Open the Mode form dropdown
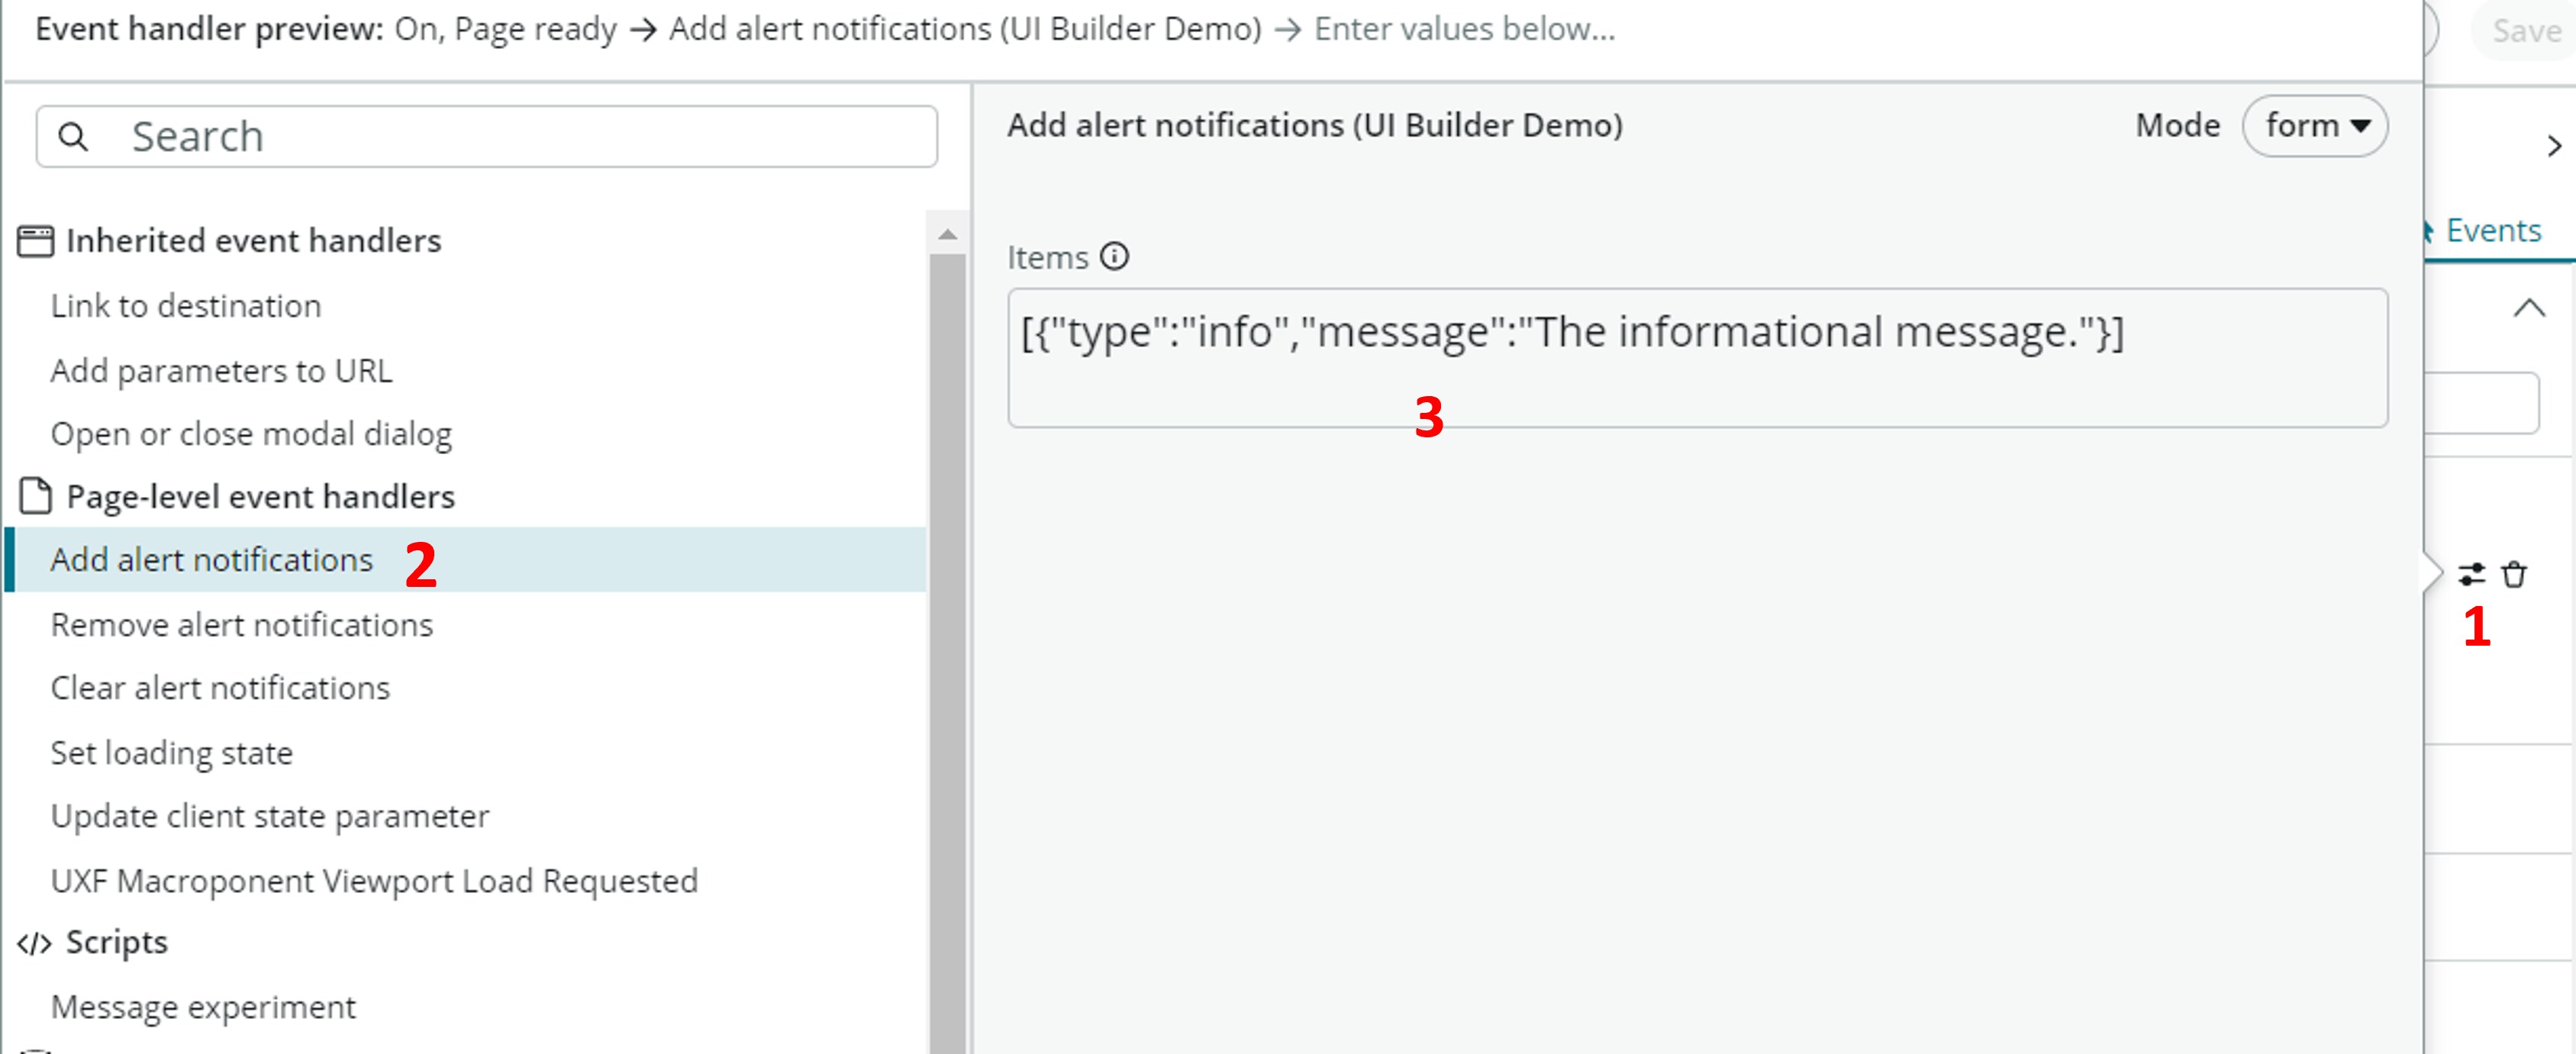2576x1054 pixels. [2314, 126]
